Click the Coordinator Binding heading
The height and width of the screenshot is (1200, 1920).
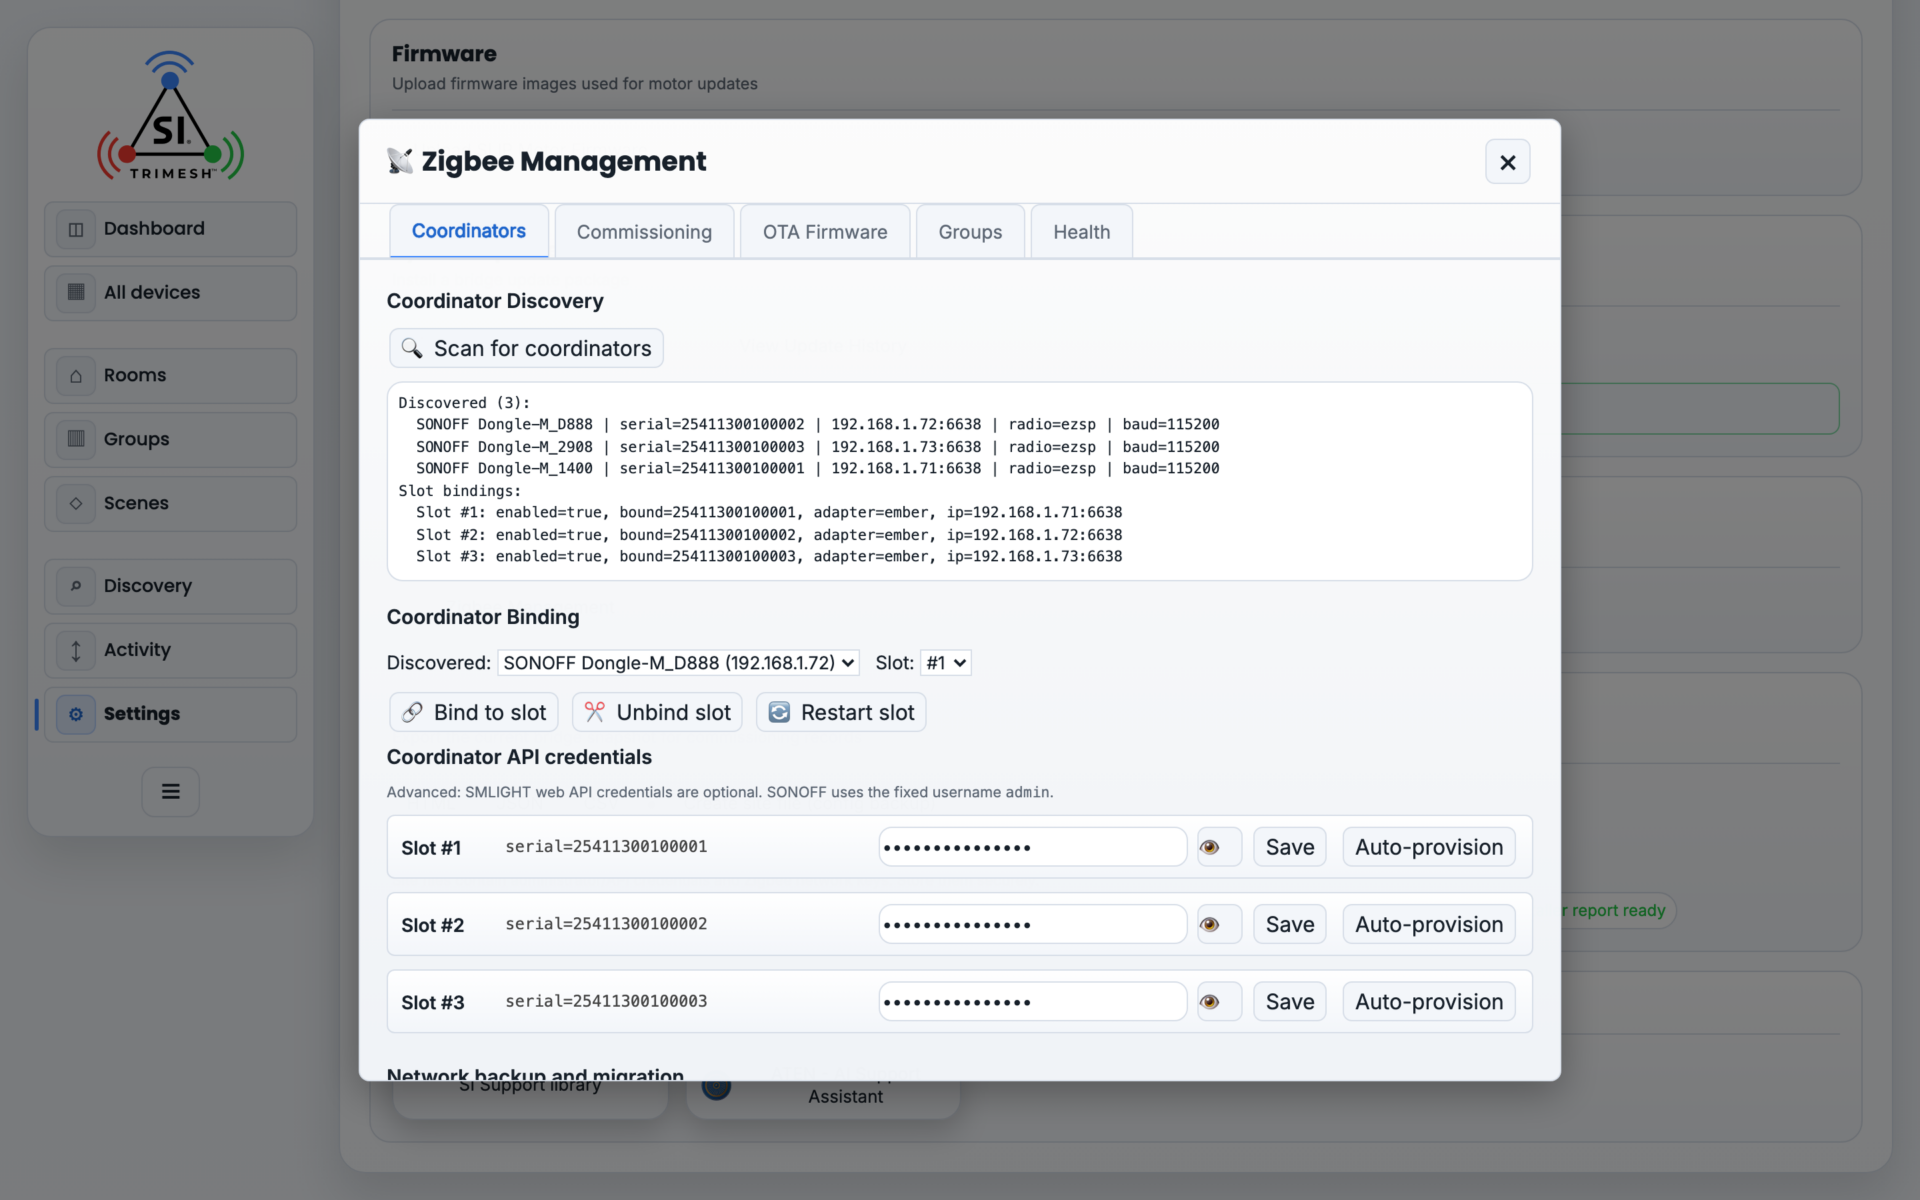pos(483,617)
